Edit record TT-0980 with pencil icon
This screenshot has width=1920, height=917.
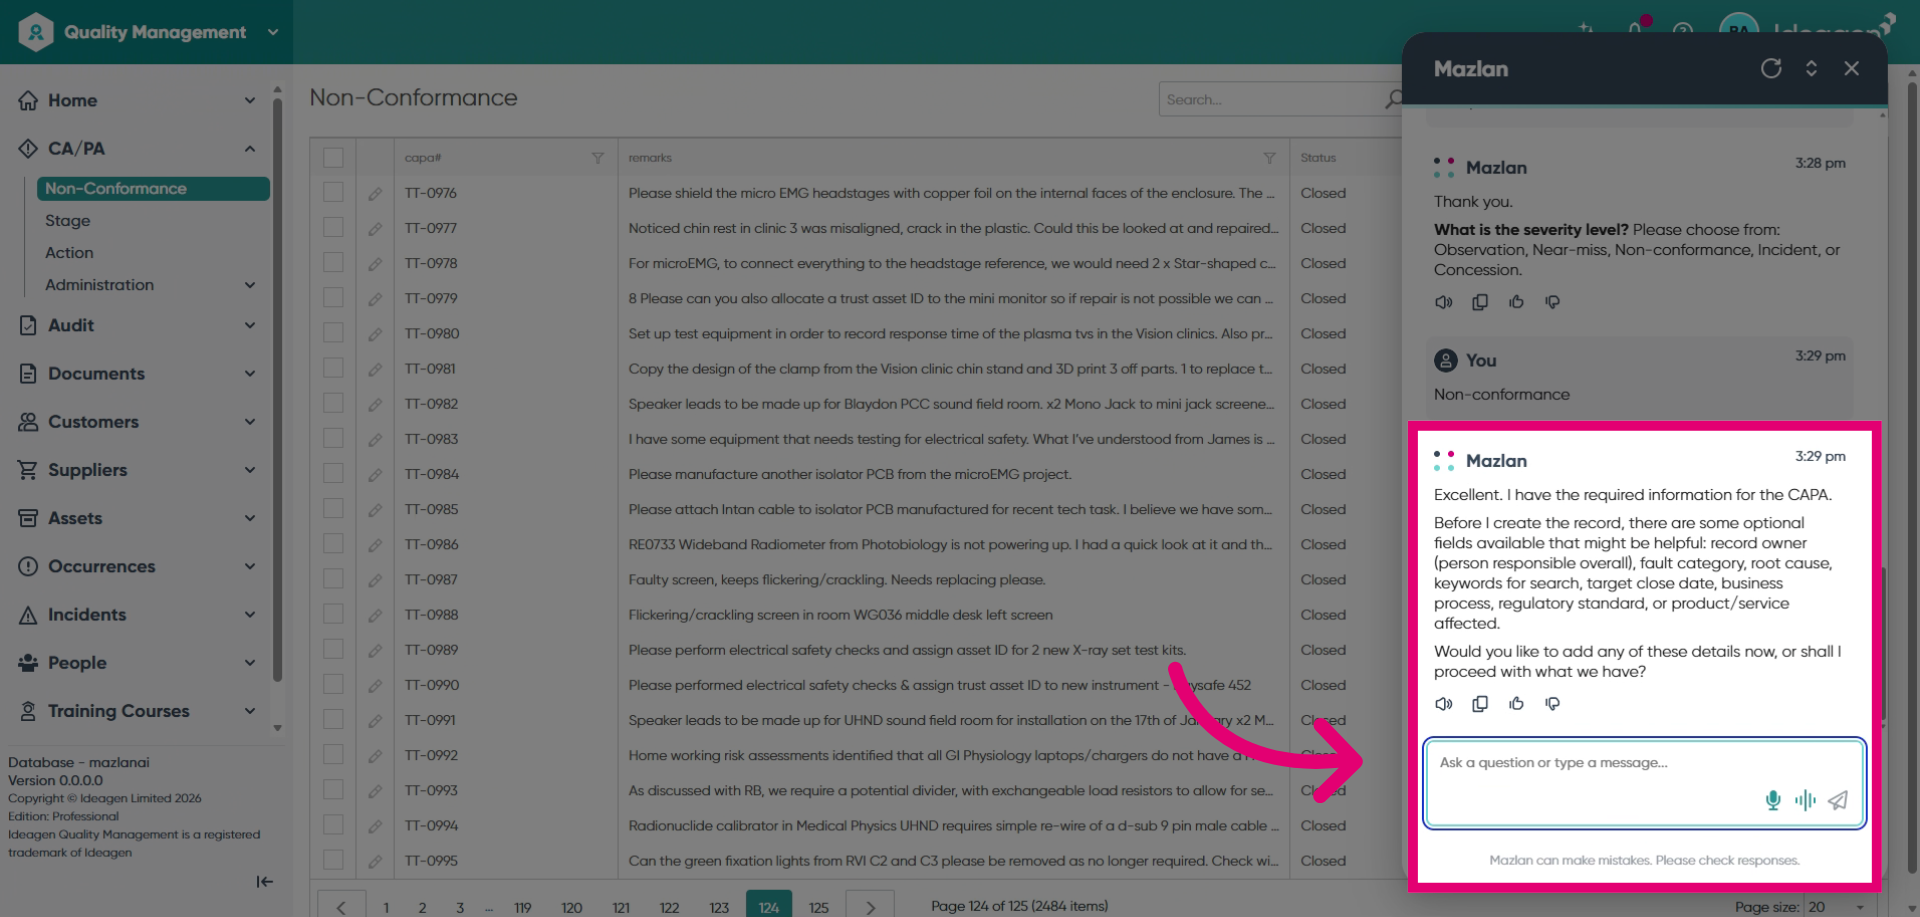[x=375, y=334]
